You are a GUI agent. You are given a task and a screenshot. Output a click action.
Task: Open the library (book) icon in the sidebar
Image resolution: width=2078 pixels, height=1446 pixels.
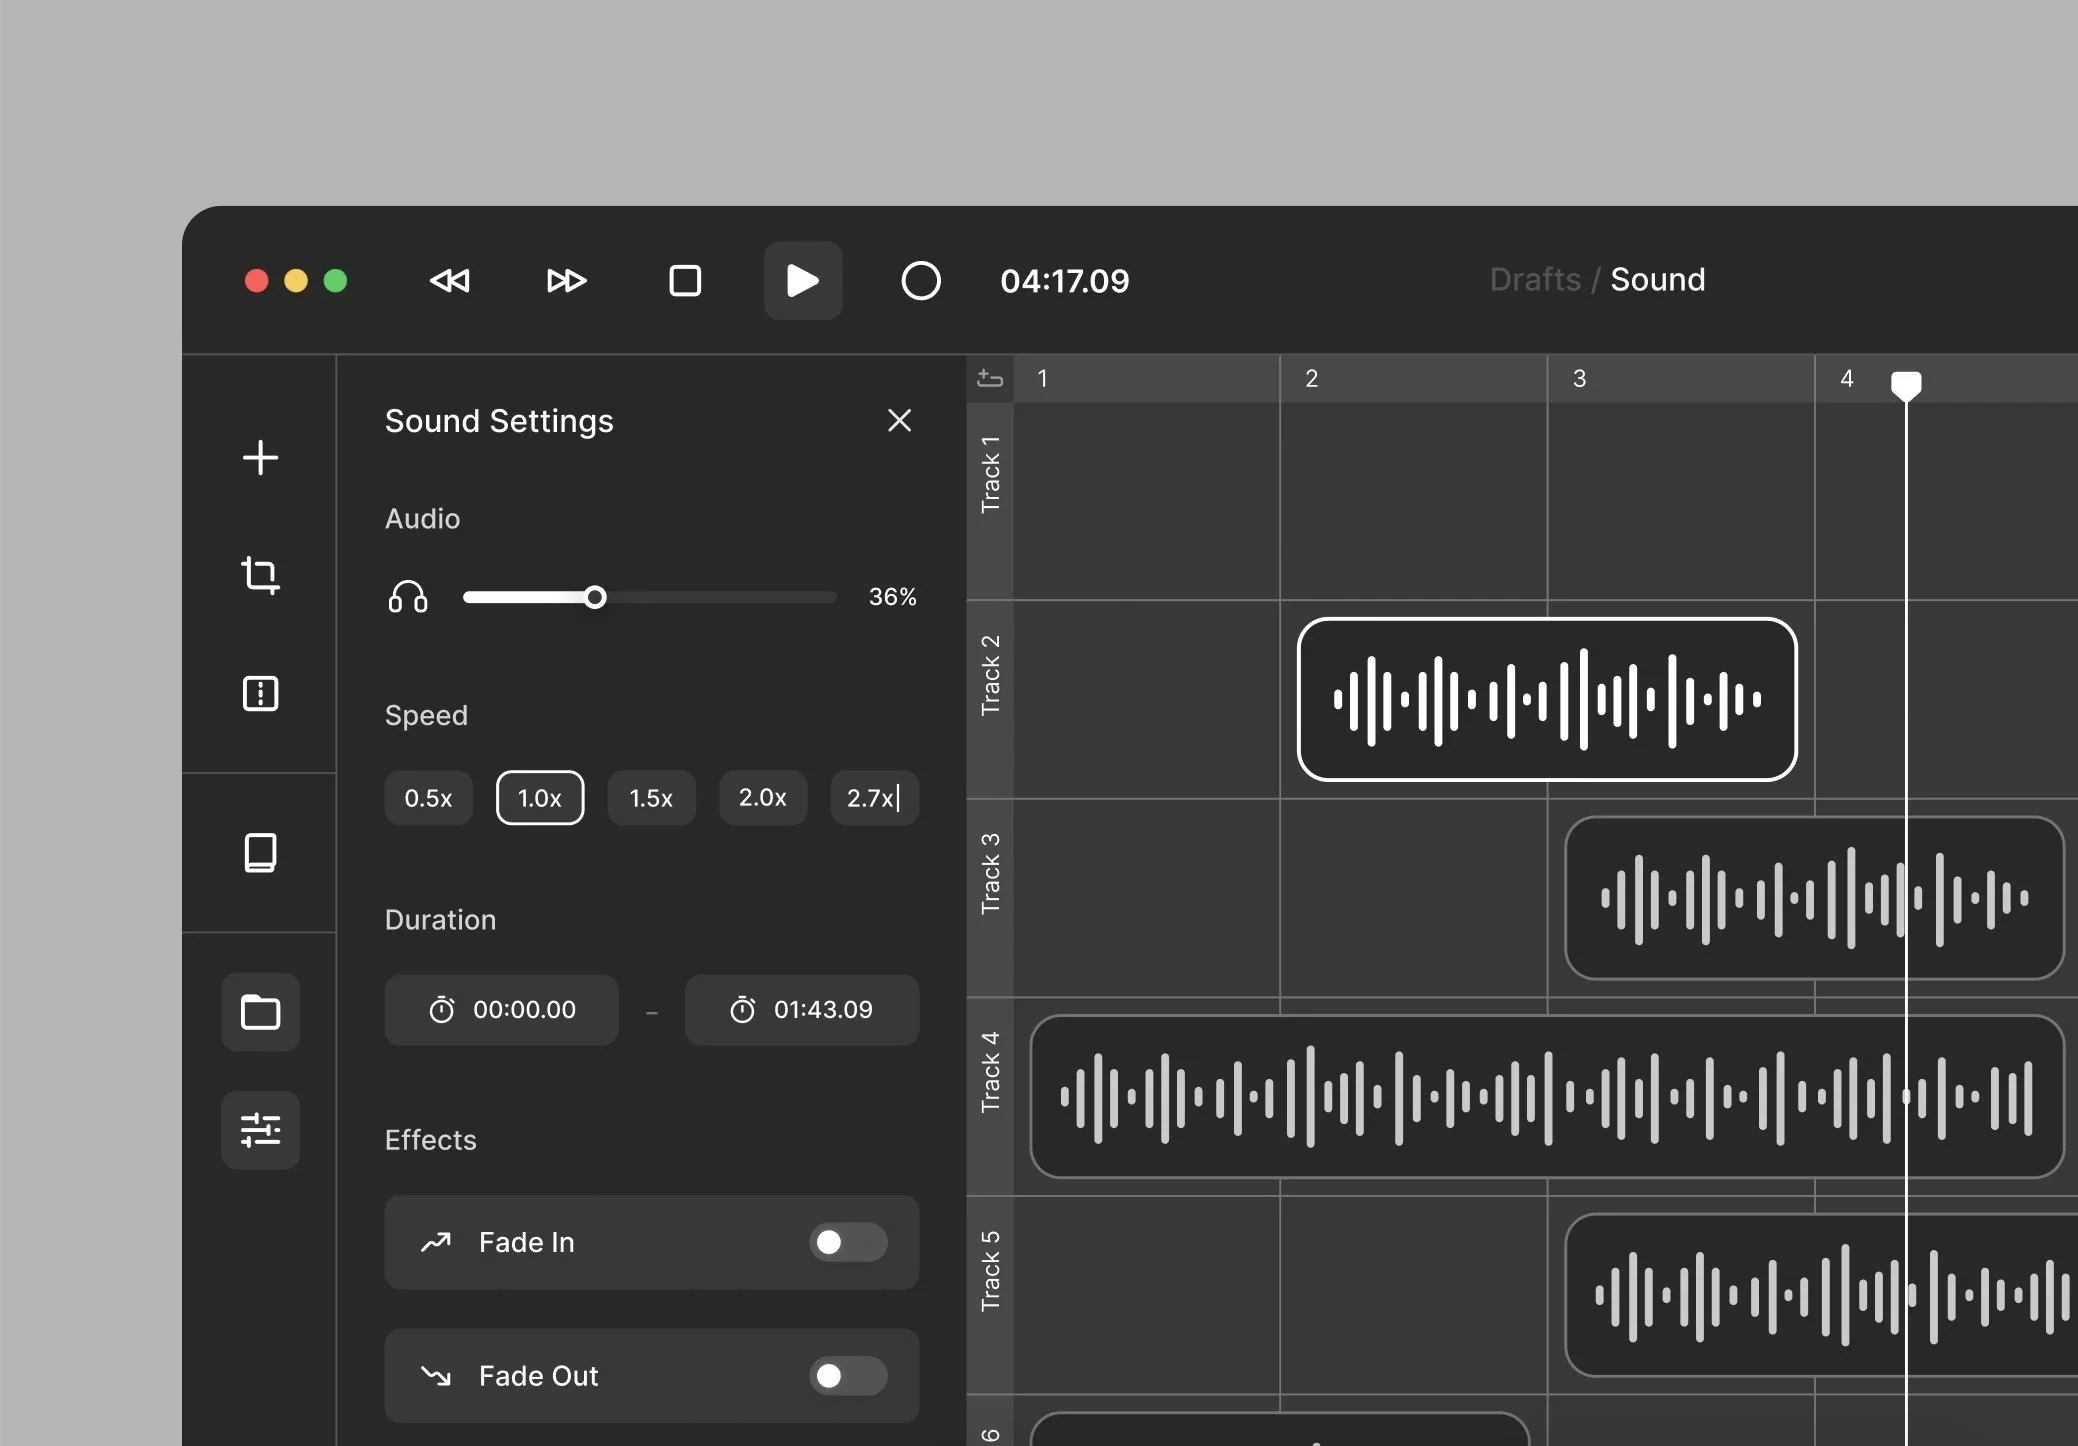[259, 852]
